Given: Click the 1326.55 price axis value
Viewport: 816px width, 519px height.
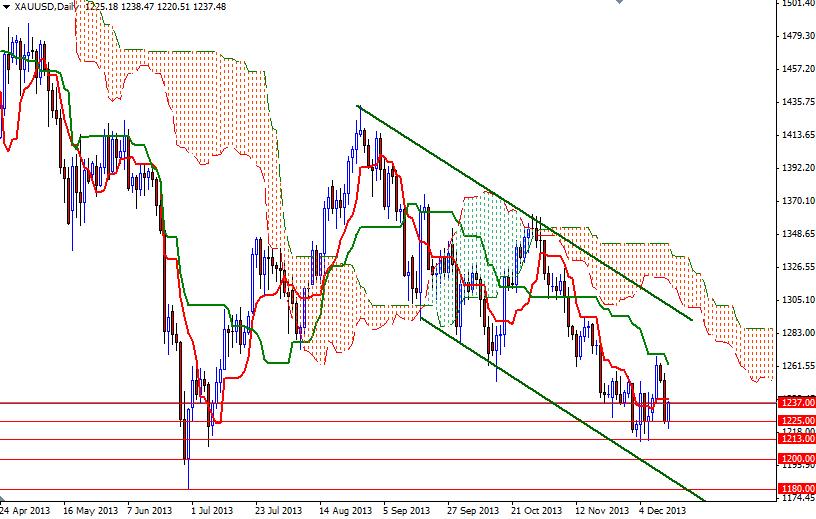Looking at the screenshot, I should tap(798, 267).
